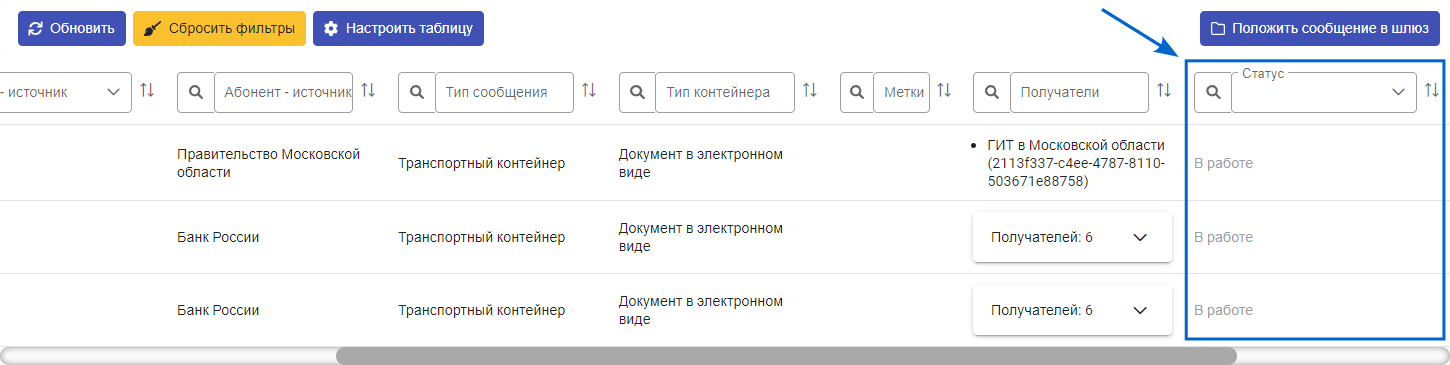
Task: Click the horizontal scrollbar thumb
Action: 786,355
